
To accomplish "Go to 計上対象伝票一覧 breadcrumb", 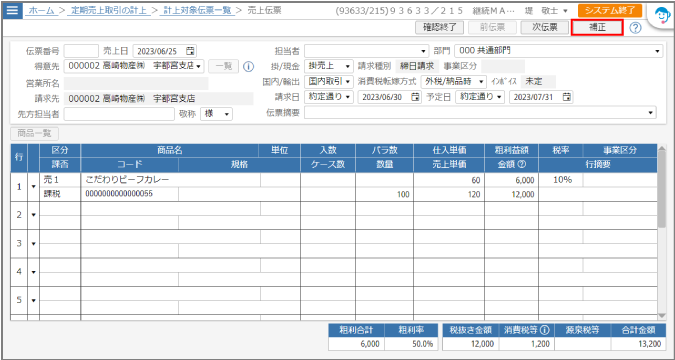I will (x=198, y=10).
